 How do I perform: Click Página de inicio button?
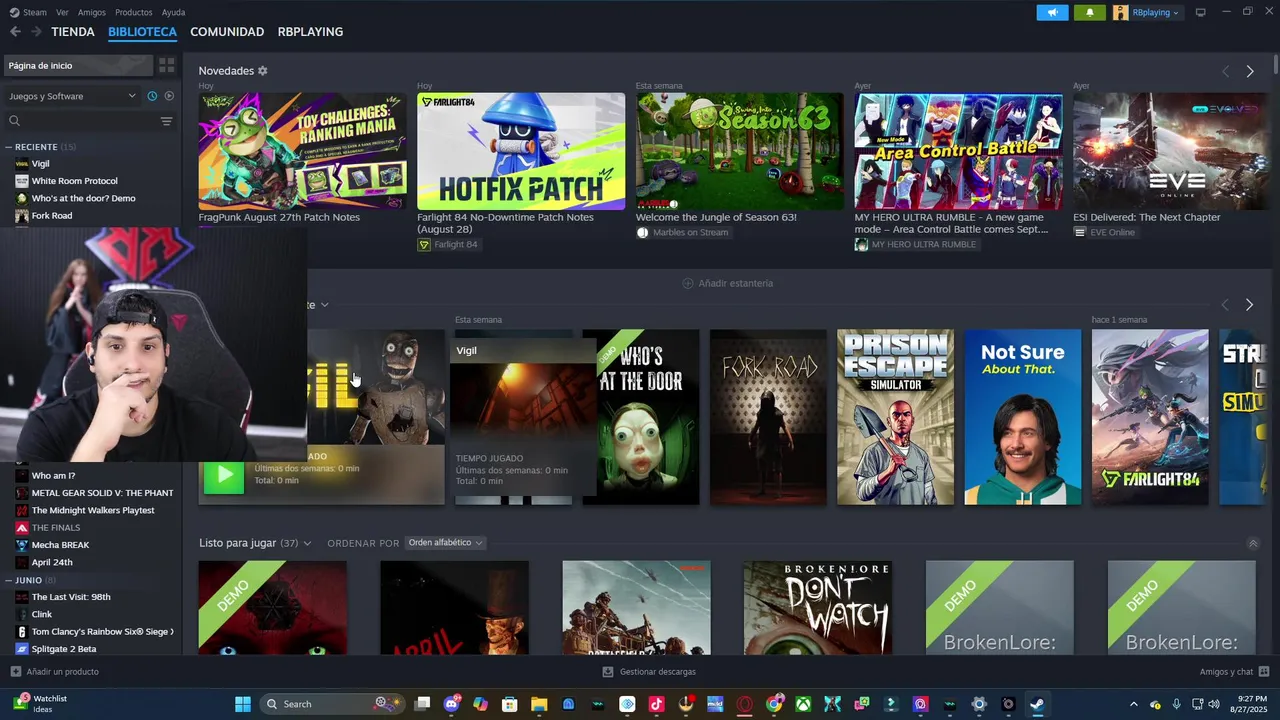[78, 65]
